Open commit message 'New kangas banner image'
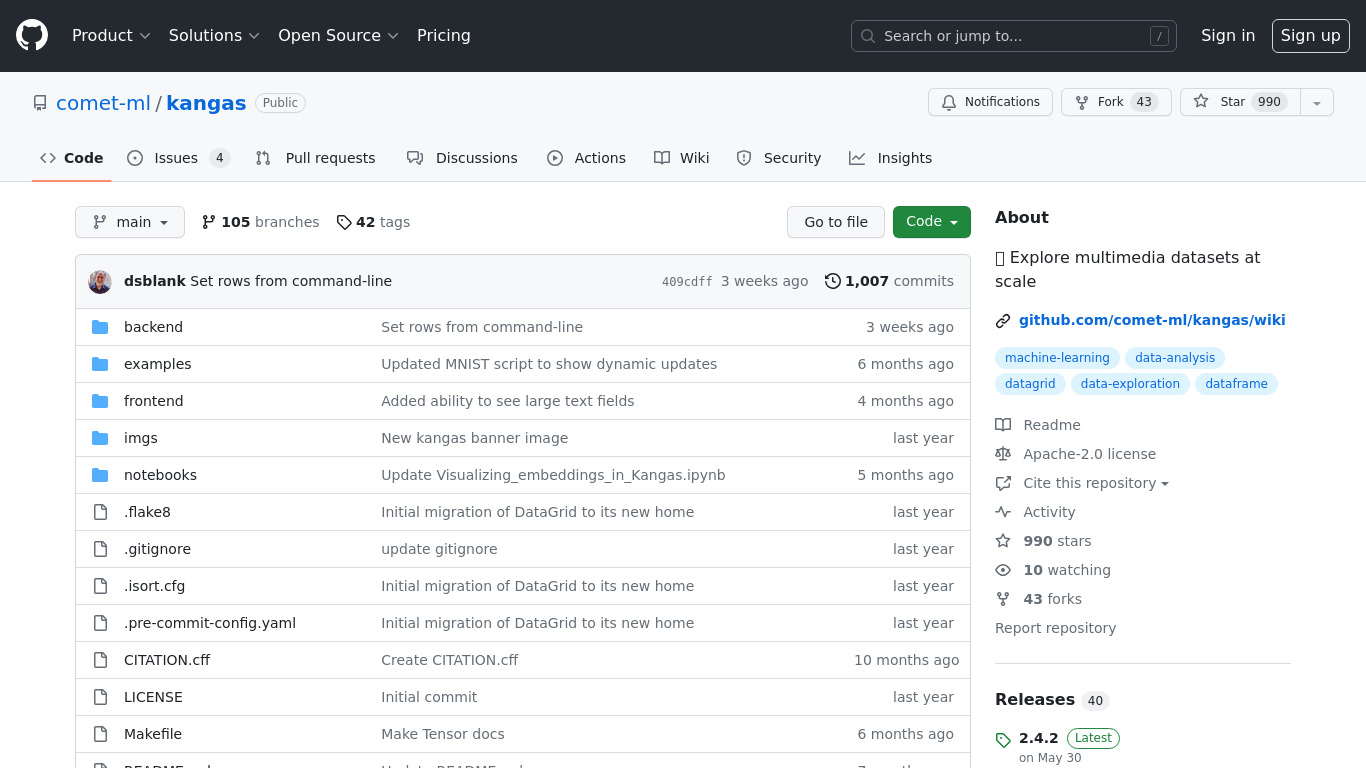Image resolution: width=1366 pixels, height=768 pixels. [474, 438]
